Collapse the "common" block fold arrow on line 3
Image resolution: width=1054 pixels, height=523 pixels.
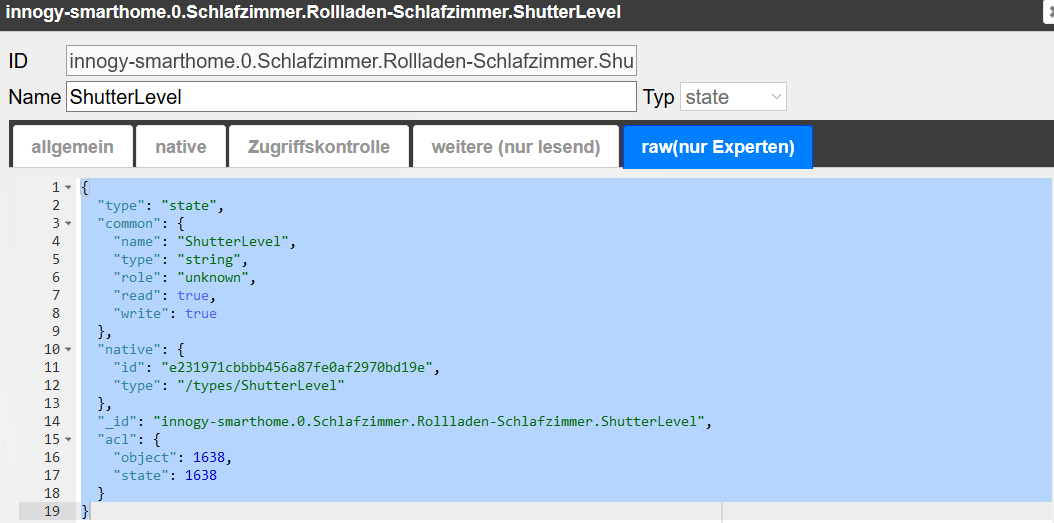pos(68,223)
